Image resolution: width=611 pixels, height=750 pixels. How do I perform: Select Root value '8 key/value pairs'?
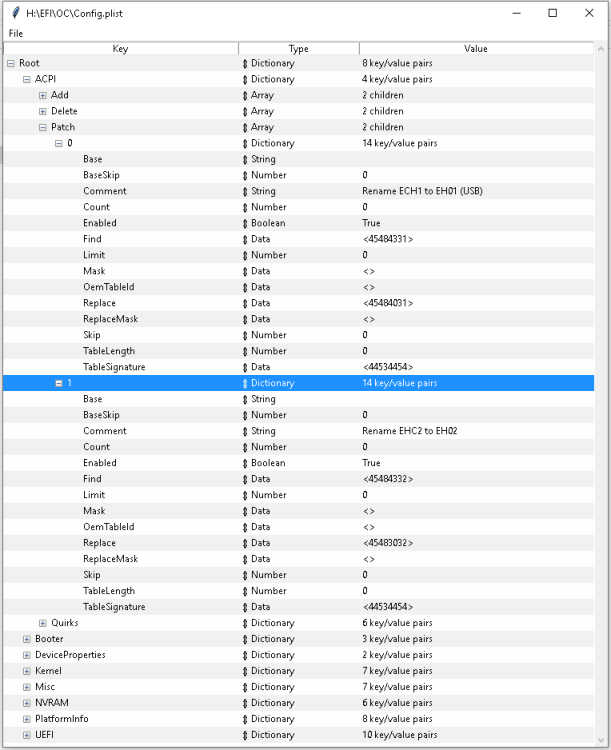pyautogui.click(x=397, y=63)
